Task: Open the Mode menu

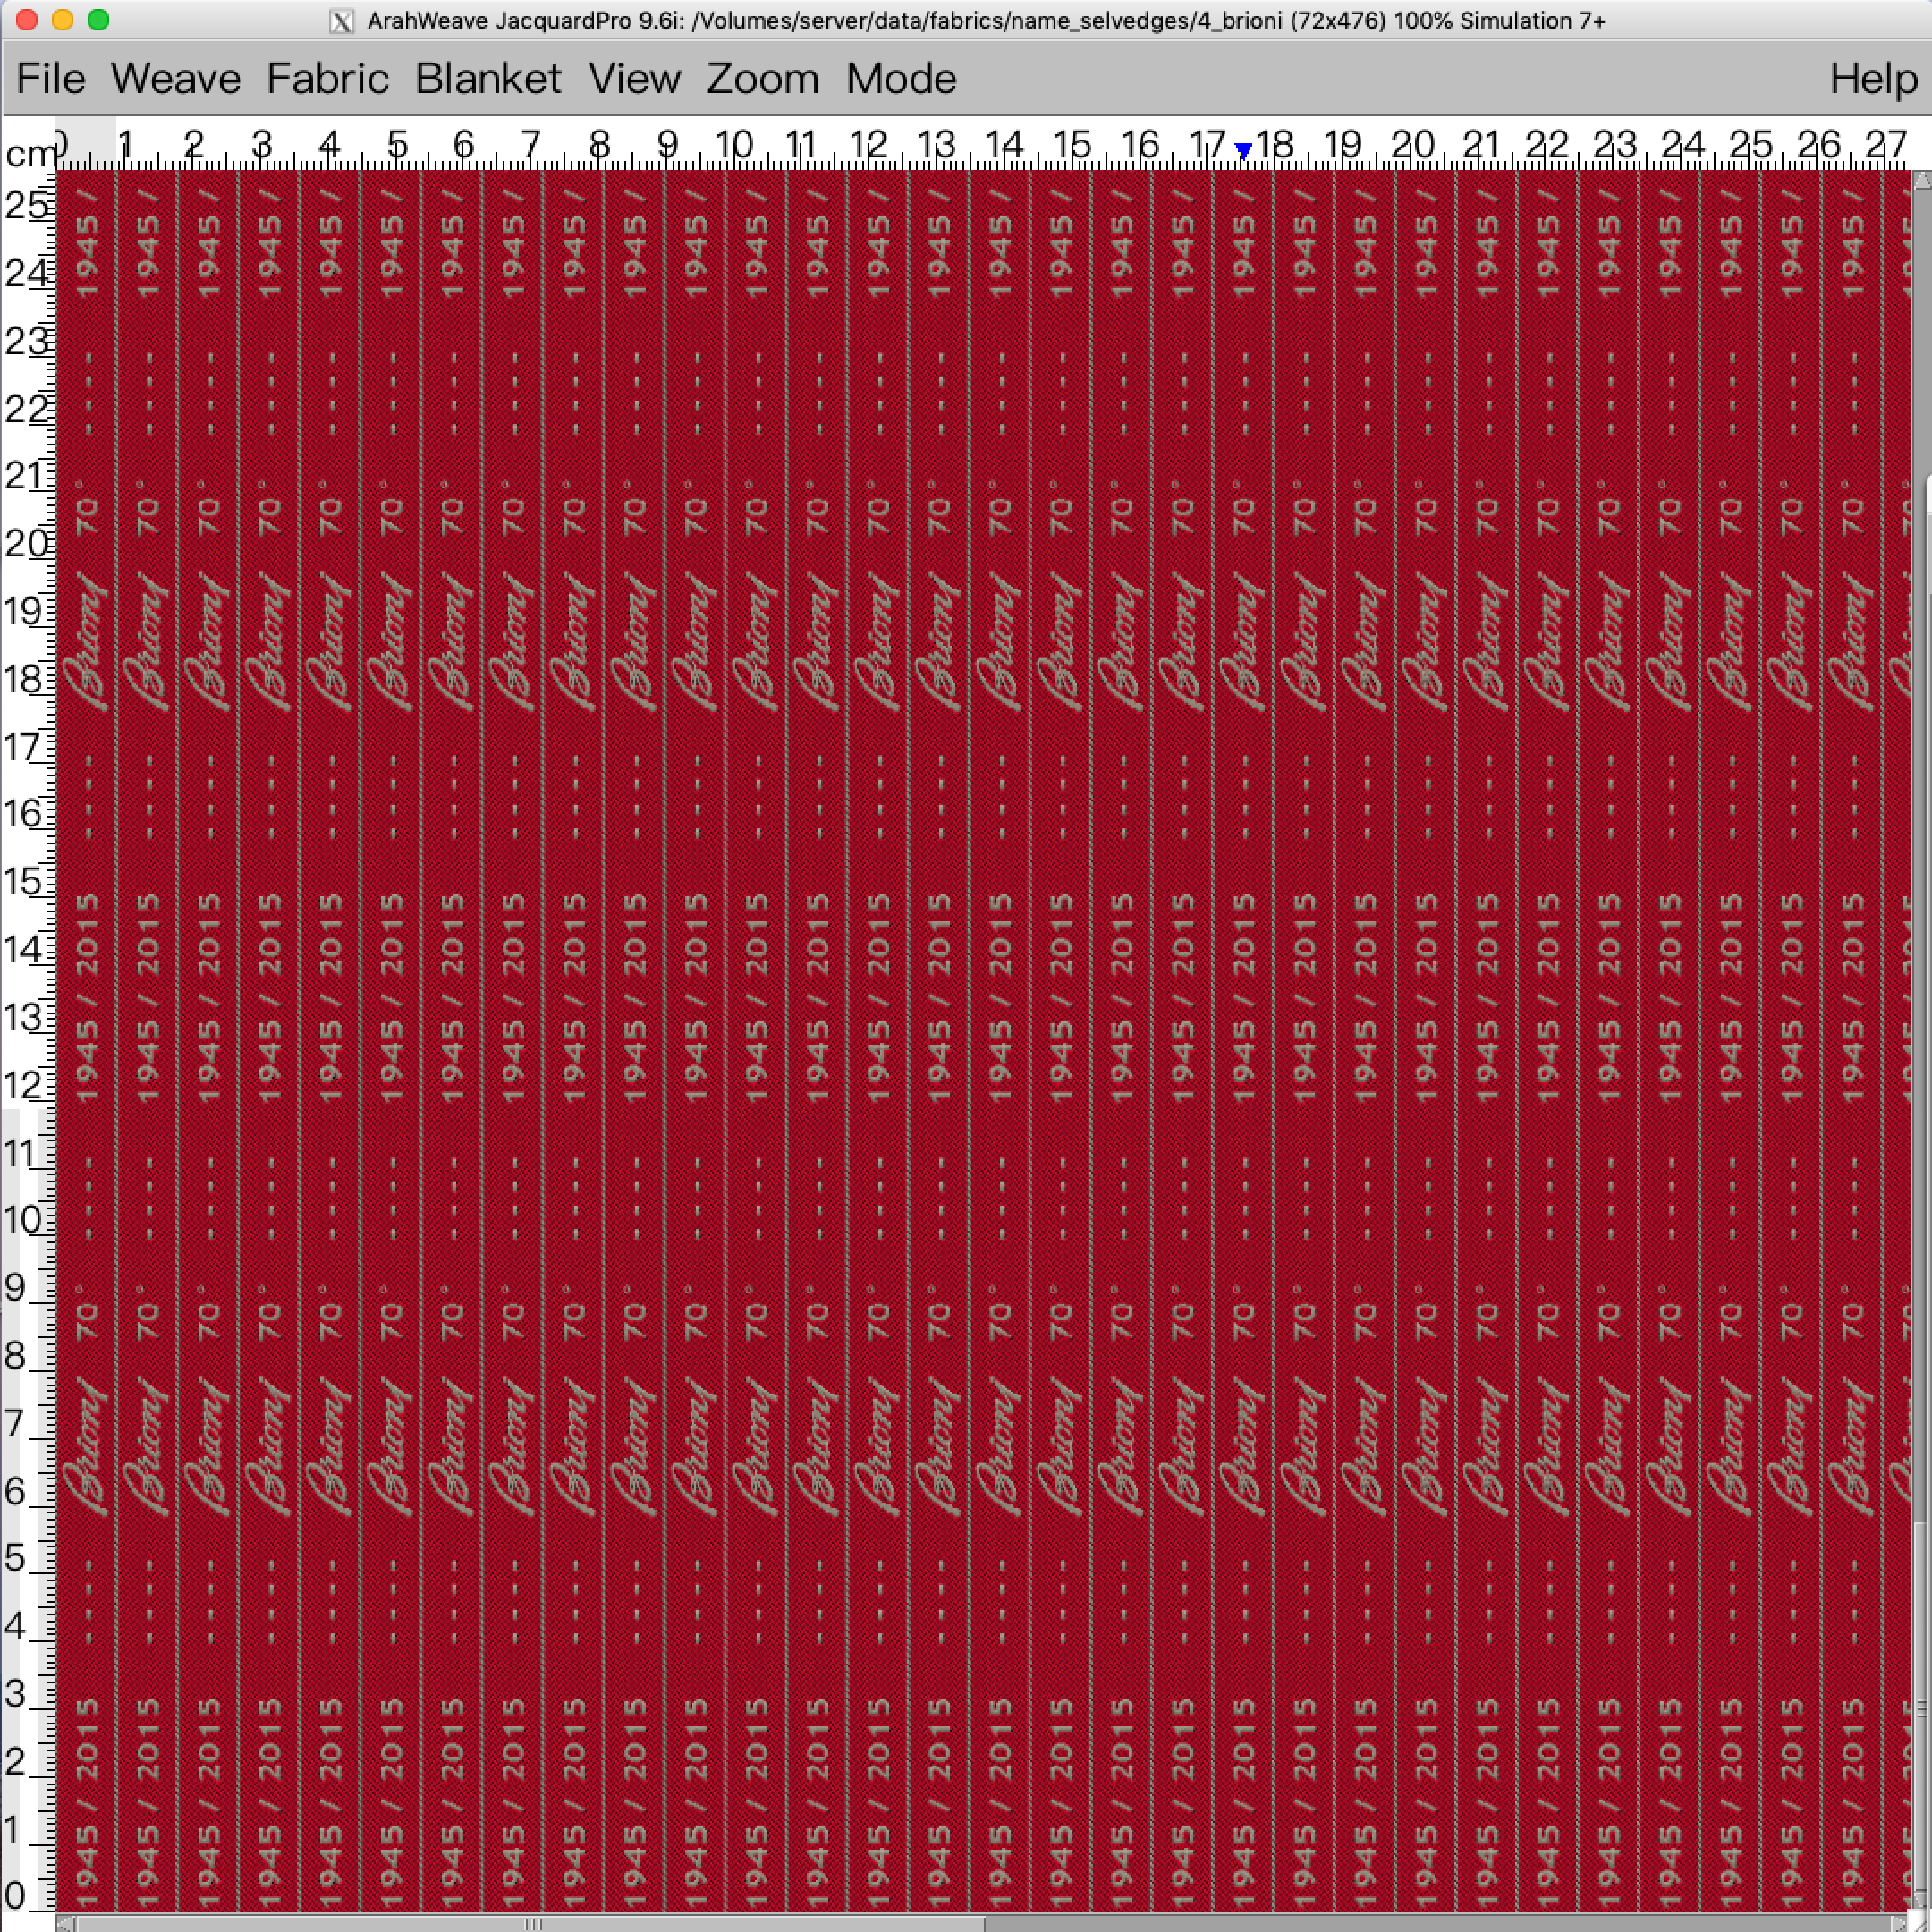Action: click(x=901, y=78)
